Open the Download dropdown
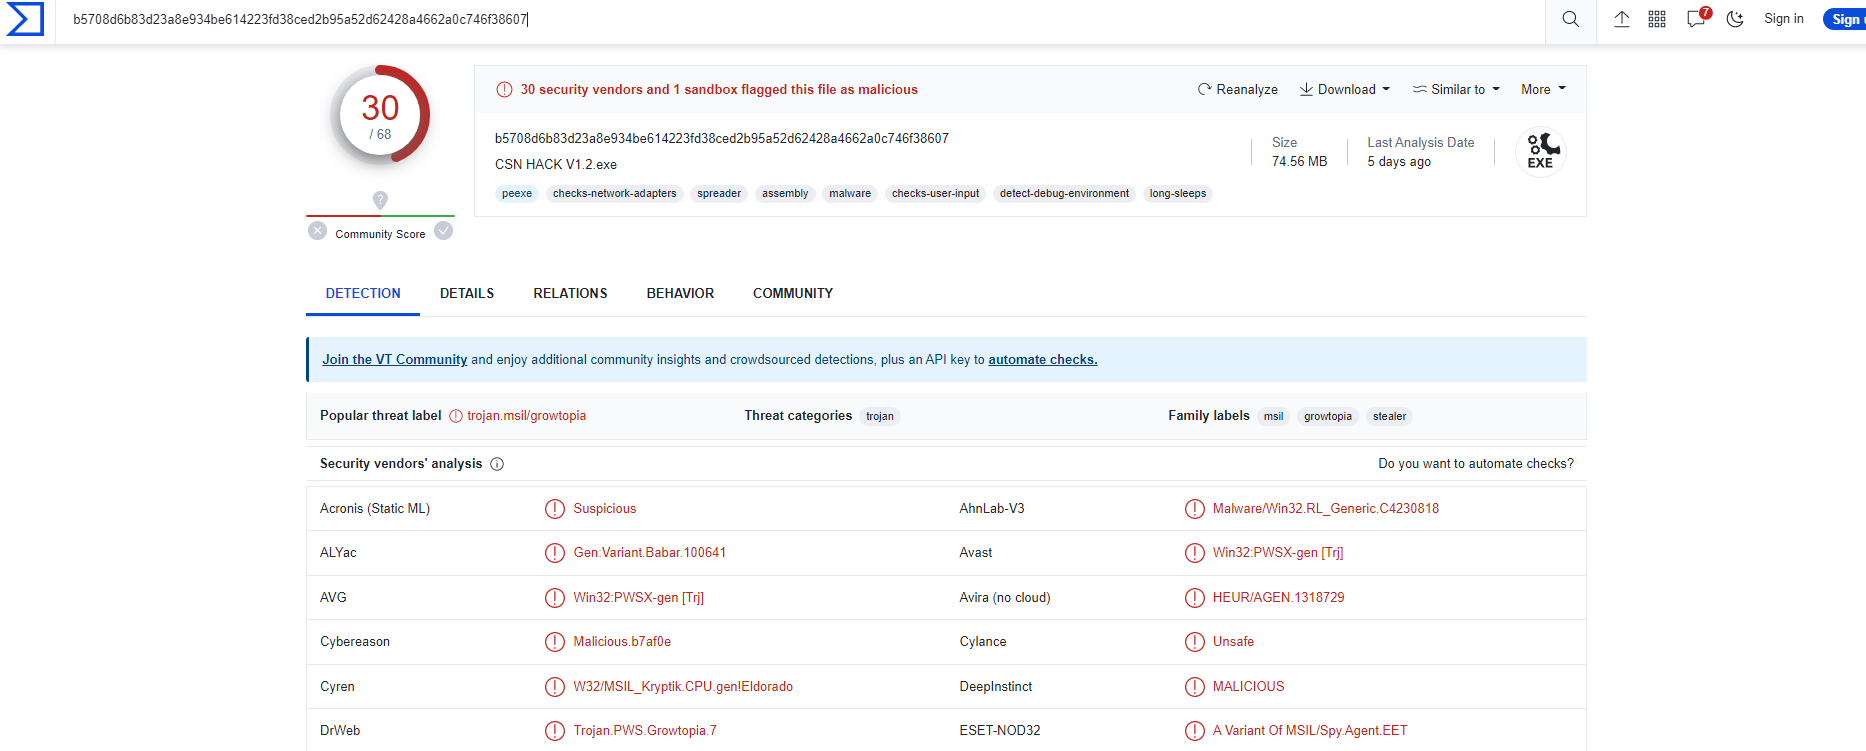This screenshot has height=751, width=1866. (1344, 89)
